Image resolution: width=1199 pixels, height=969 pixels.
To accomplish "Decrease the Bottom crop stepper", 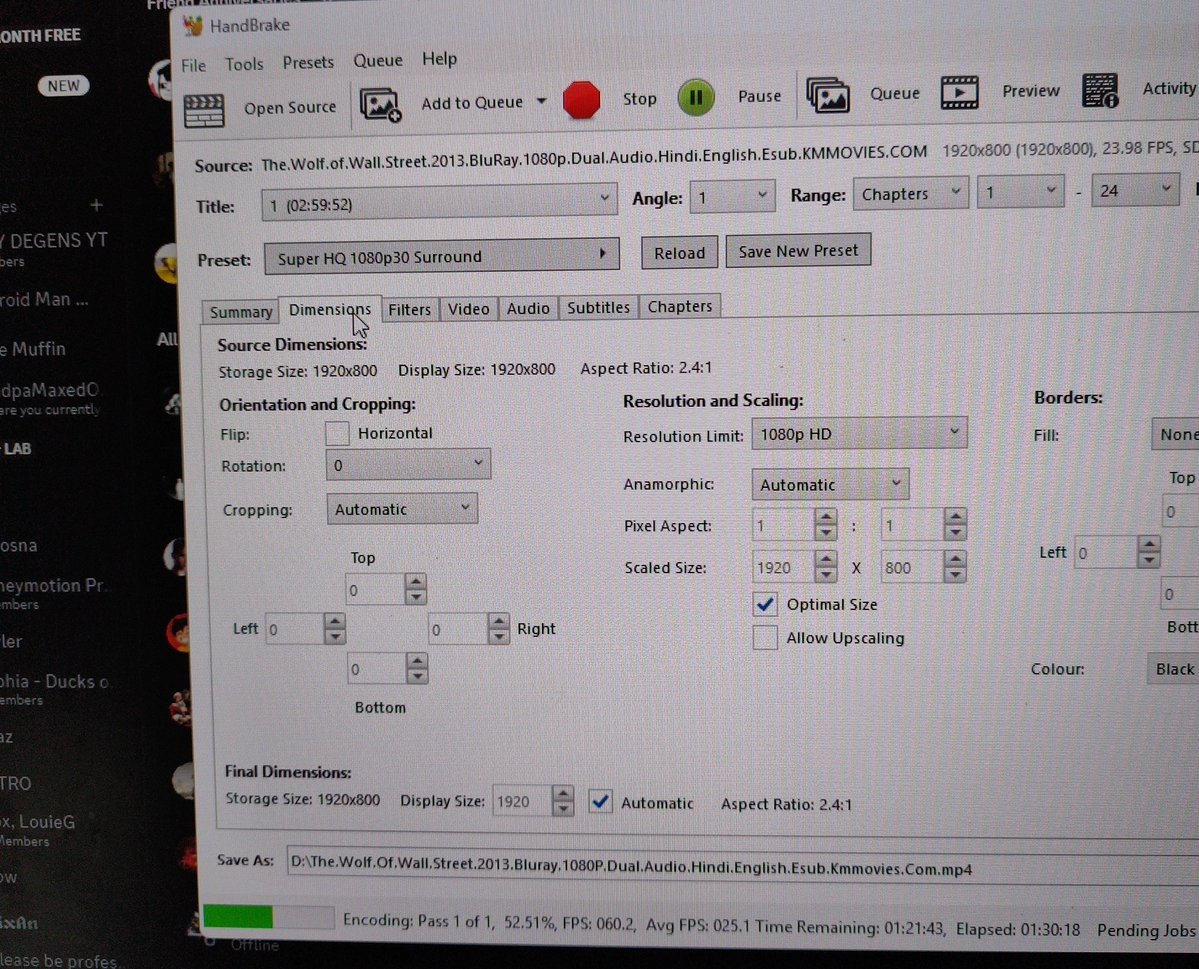I will tap(417, 678).
